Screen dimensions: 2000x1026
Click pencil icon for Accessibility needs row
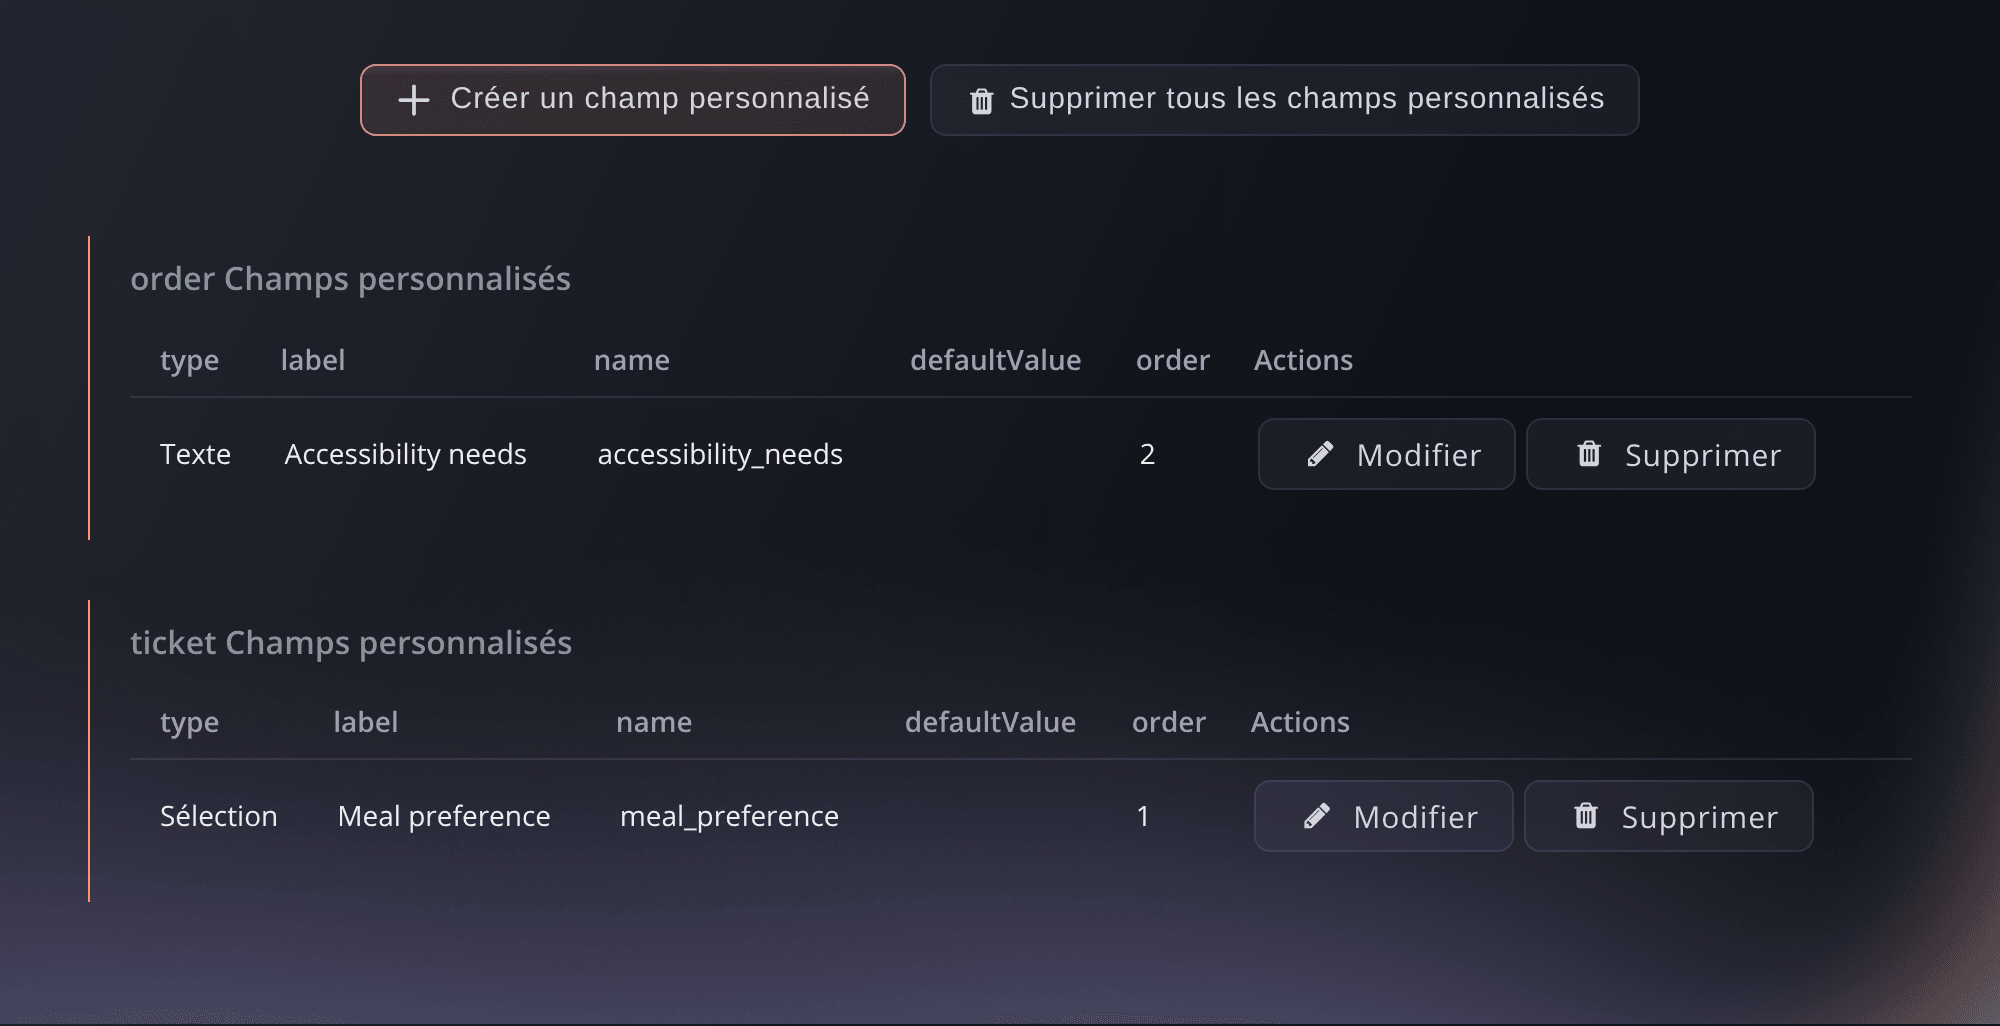pos(1320,455)
